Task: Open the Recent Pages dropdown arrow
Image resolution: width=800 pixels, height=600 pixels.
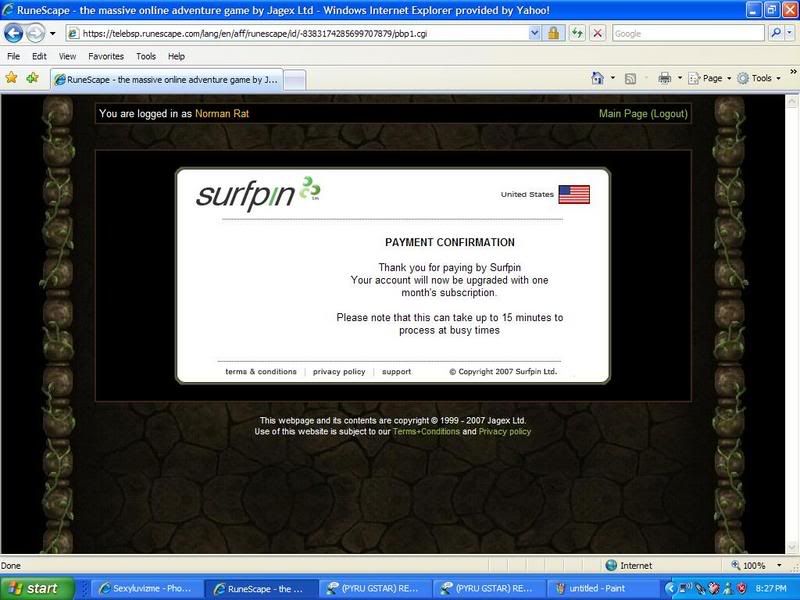Action: tap(53, 34)
